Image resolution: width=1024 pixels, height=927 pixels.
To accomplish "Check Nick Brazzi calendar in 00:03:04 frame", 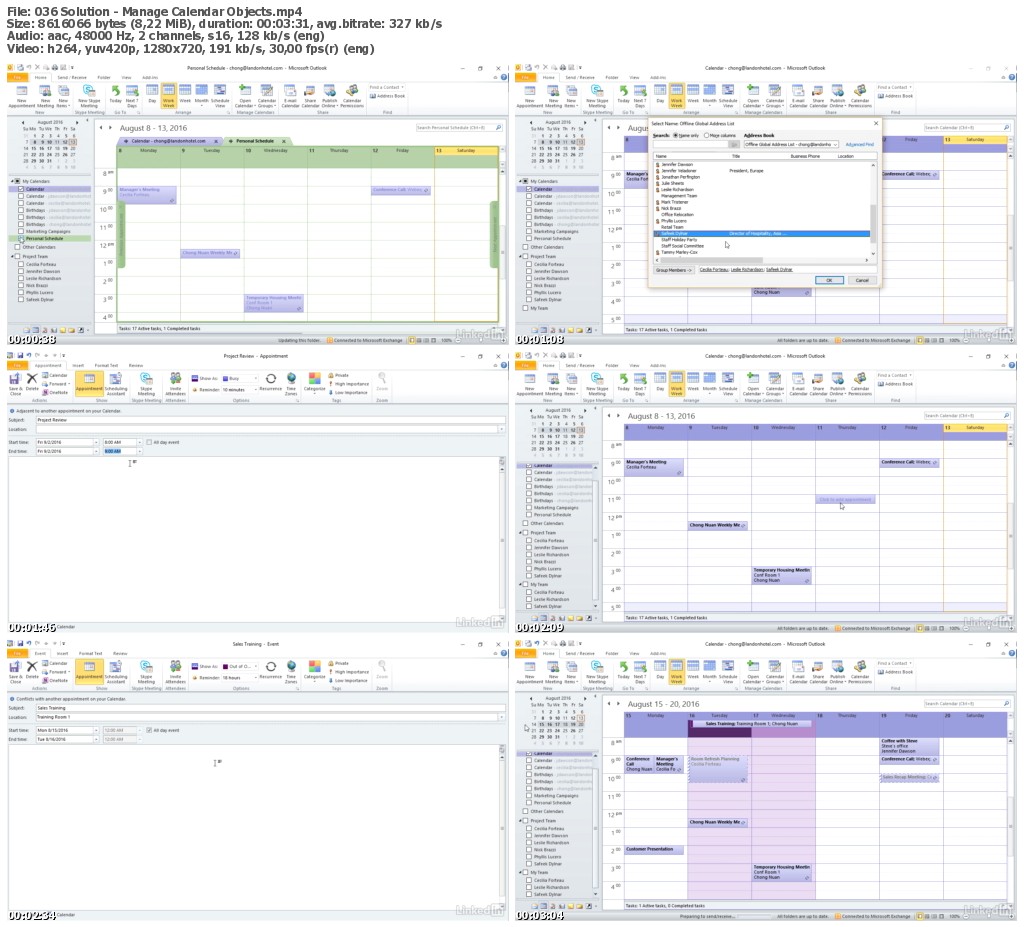I will [529, 849].
